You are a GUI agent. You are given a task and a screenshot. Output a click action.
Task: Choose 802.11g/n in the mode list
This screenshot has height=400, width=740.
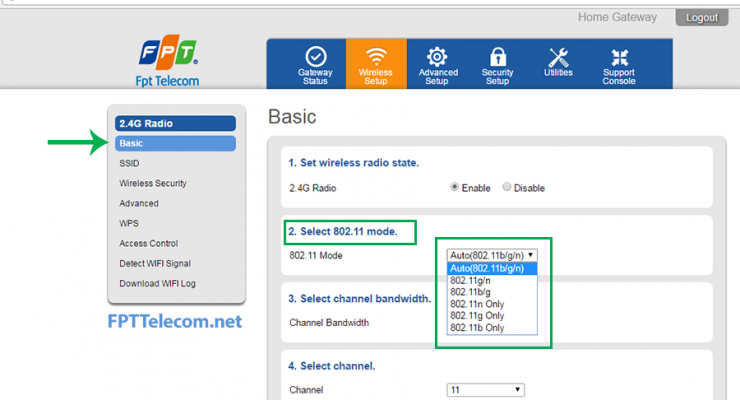(x=492, y=280)
